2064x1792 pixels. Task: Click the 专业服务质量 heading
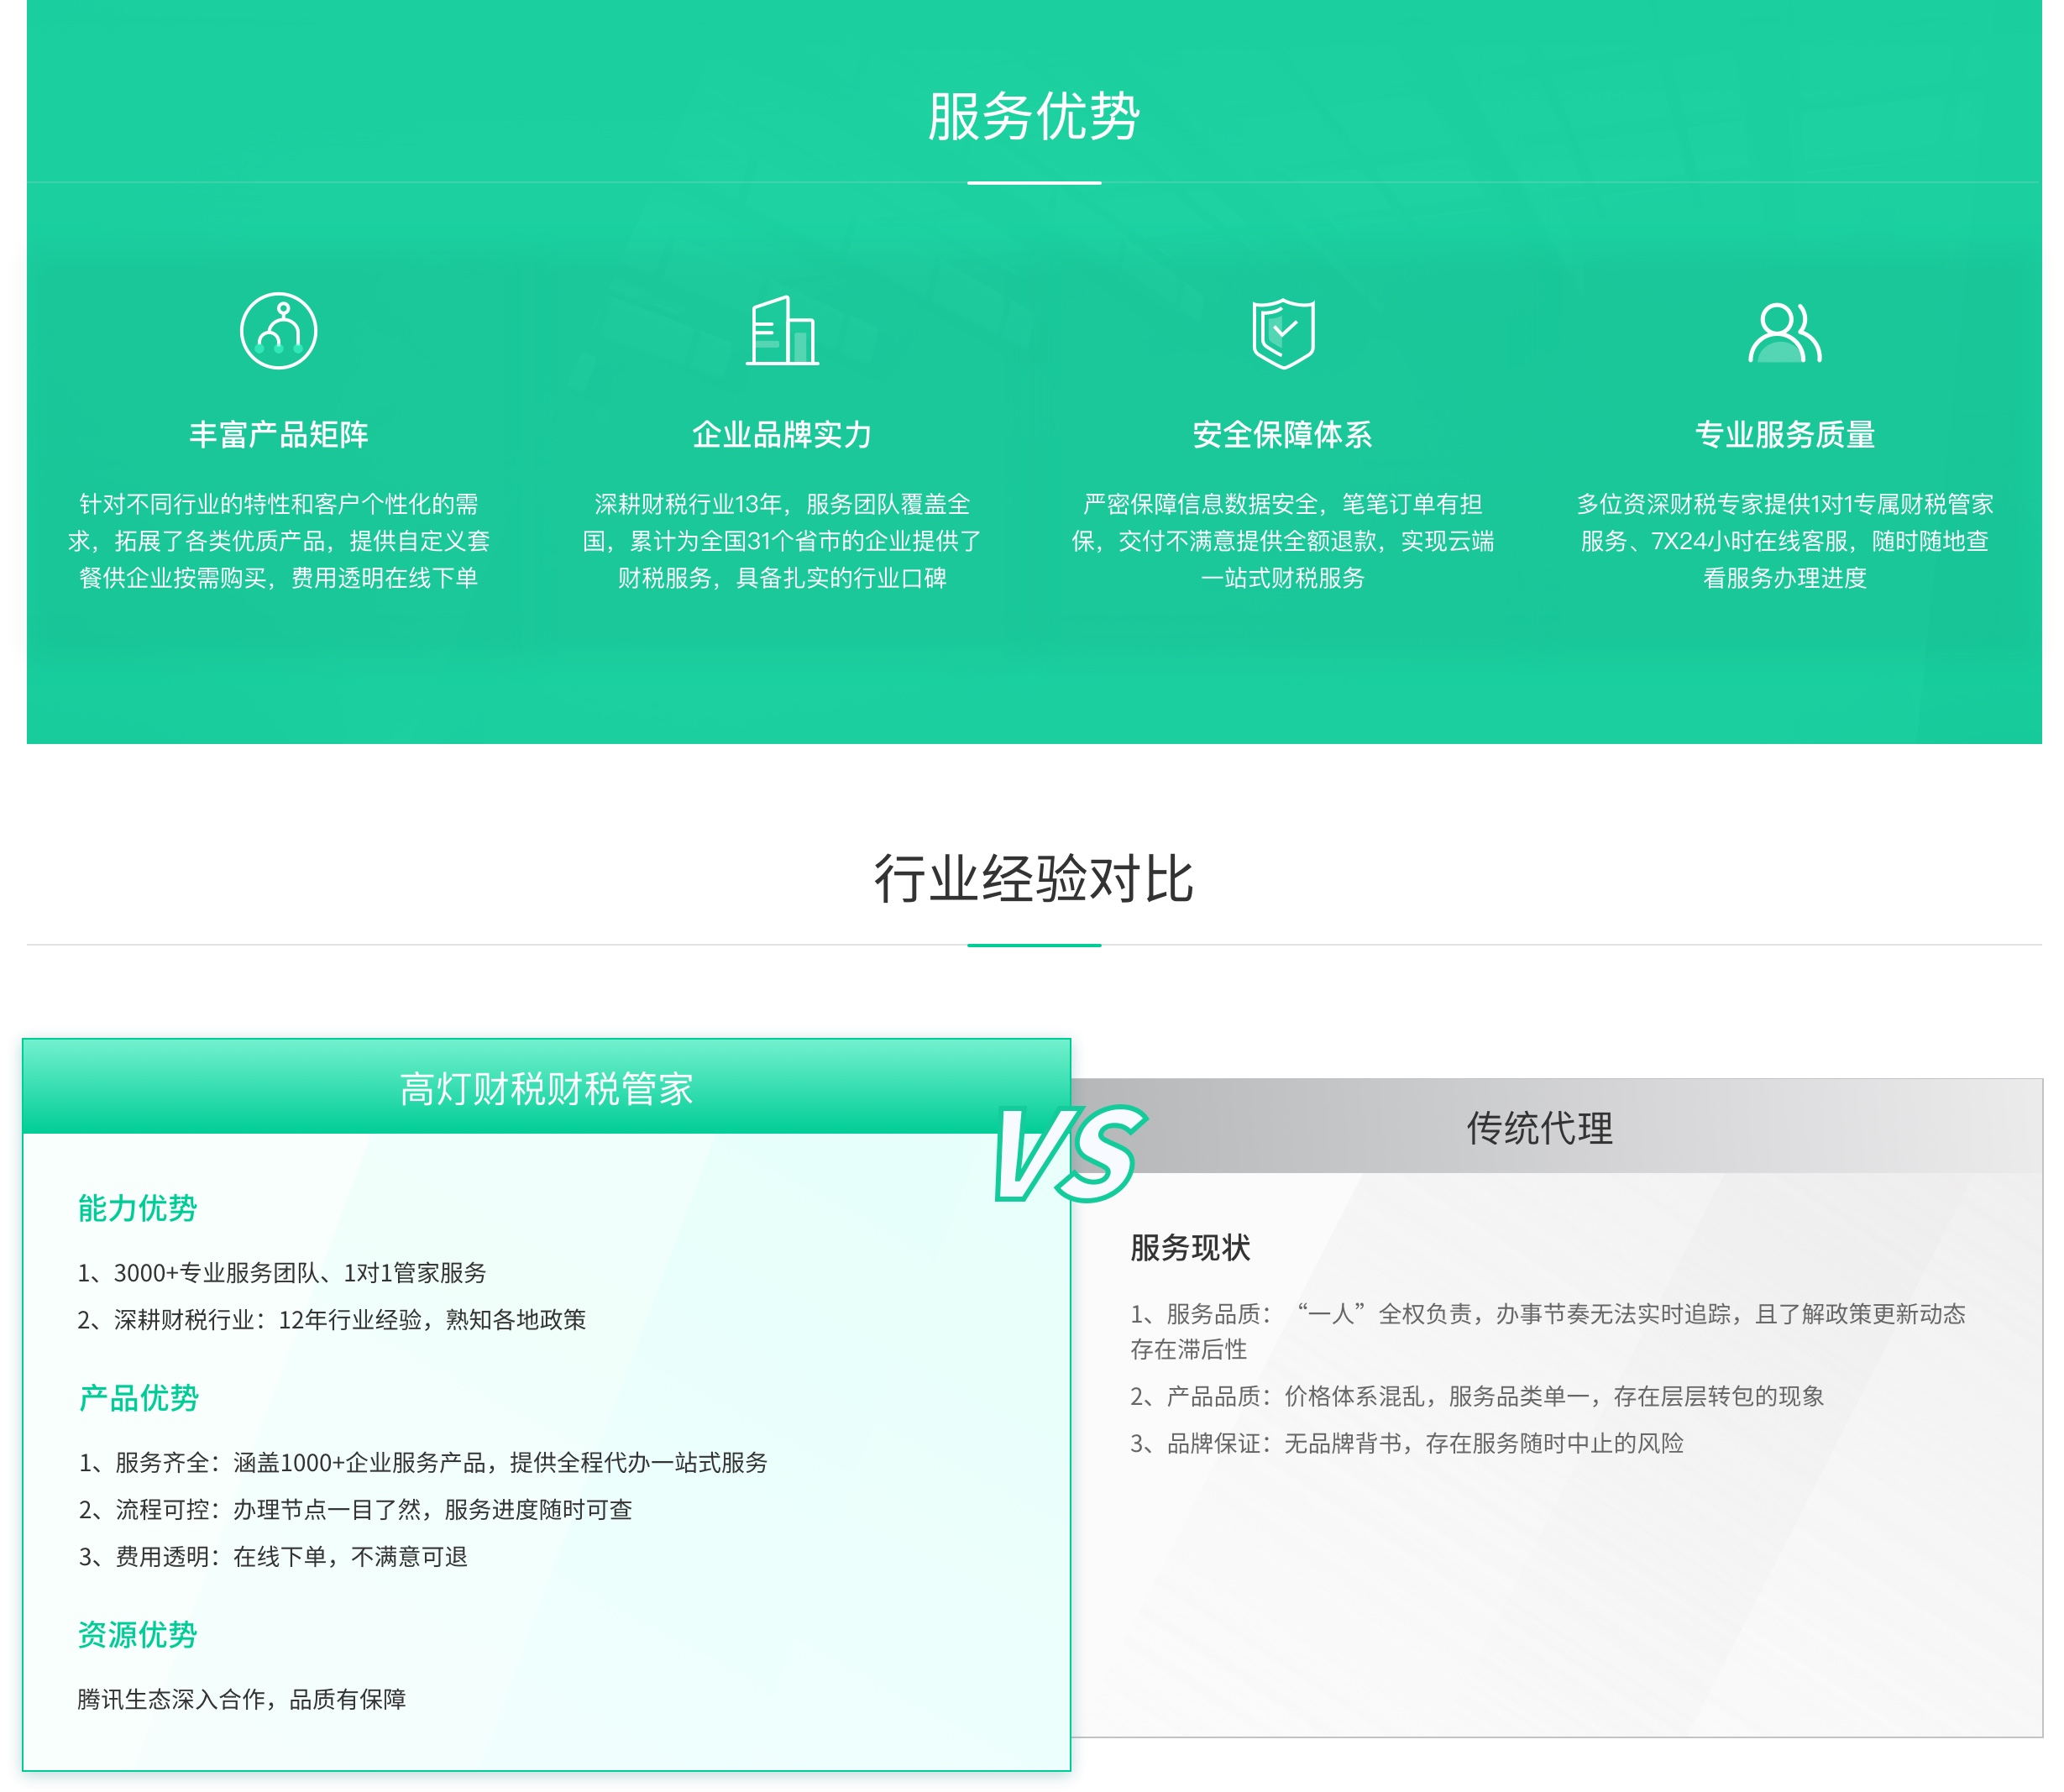(x=1785, y=434)
